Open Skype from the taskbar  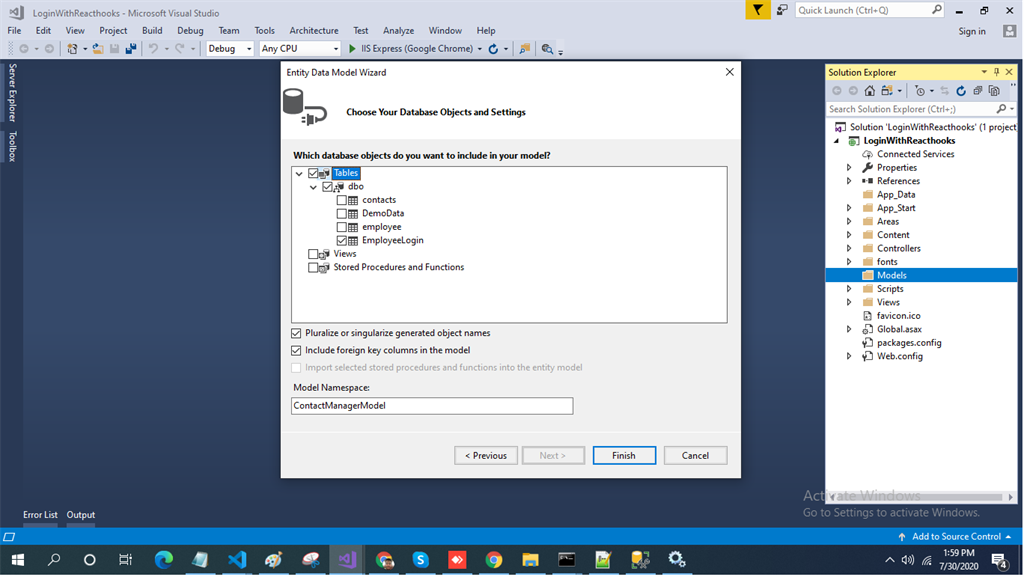point(421,559)
